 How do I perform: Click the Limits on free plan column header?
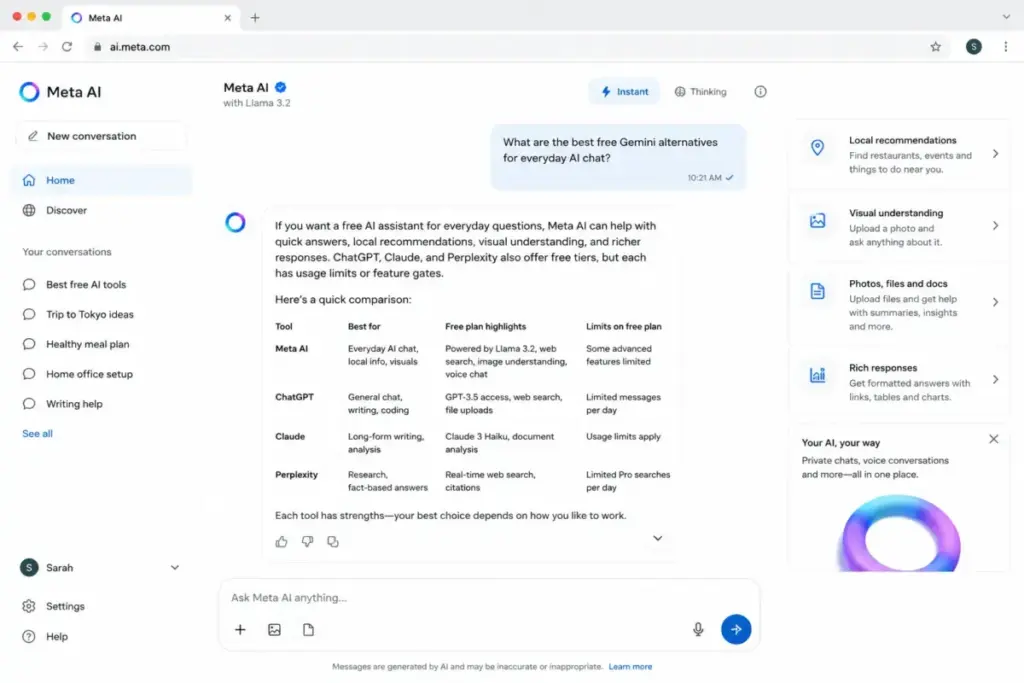(624, 326)
